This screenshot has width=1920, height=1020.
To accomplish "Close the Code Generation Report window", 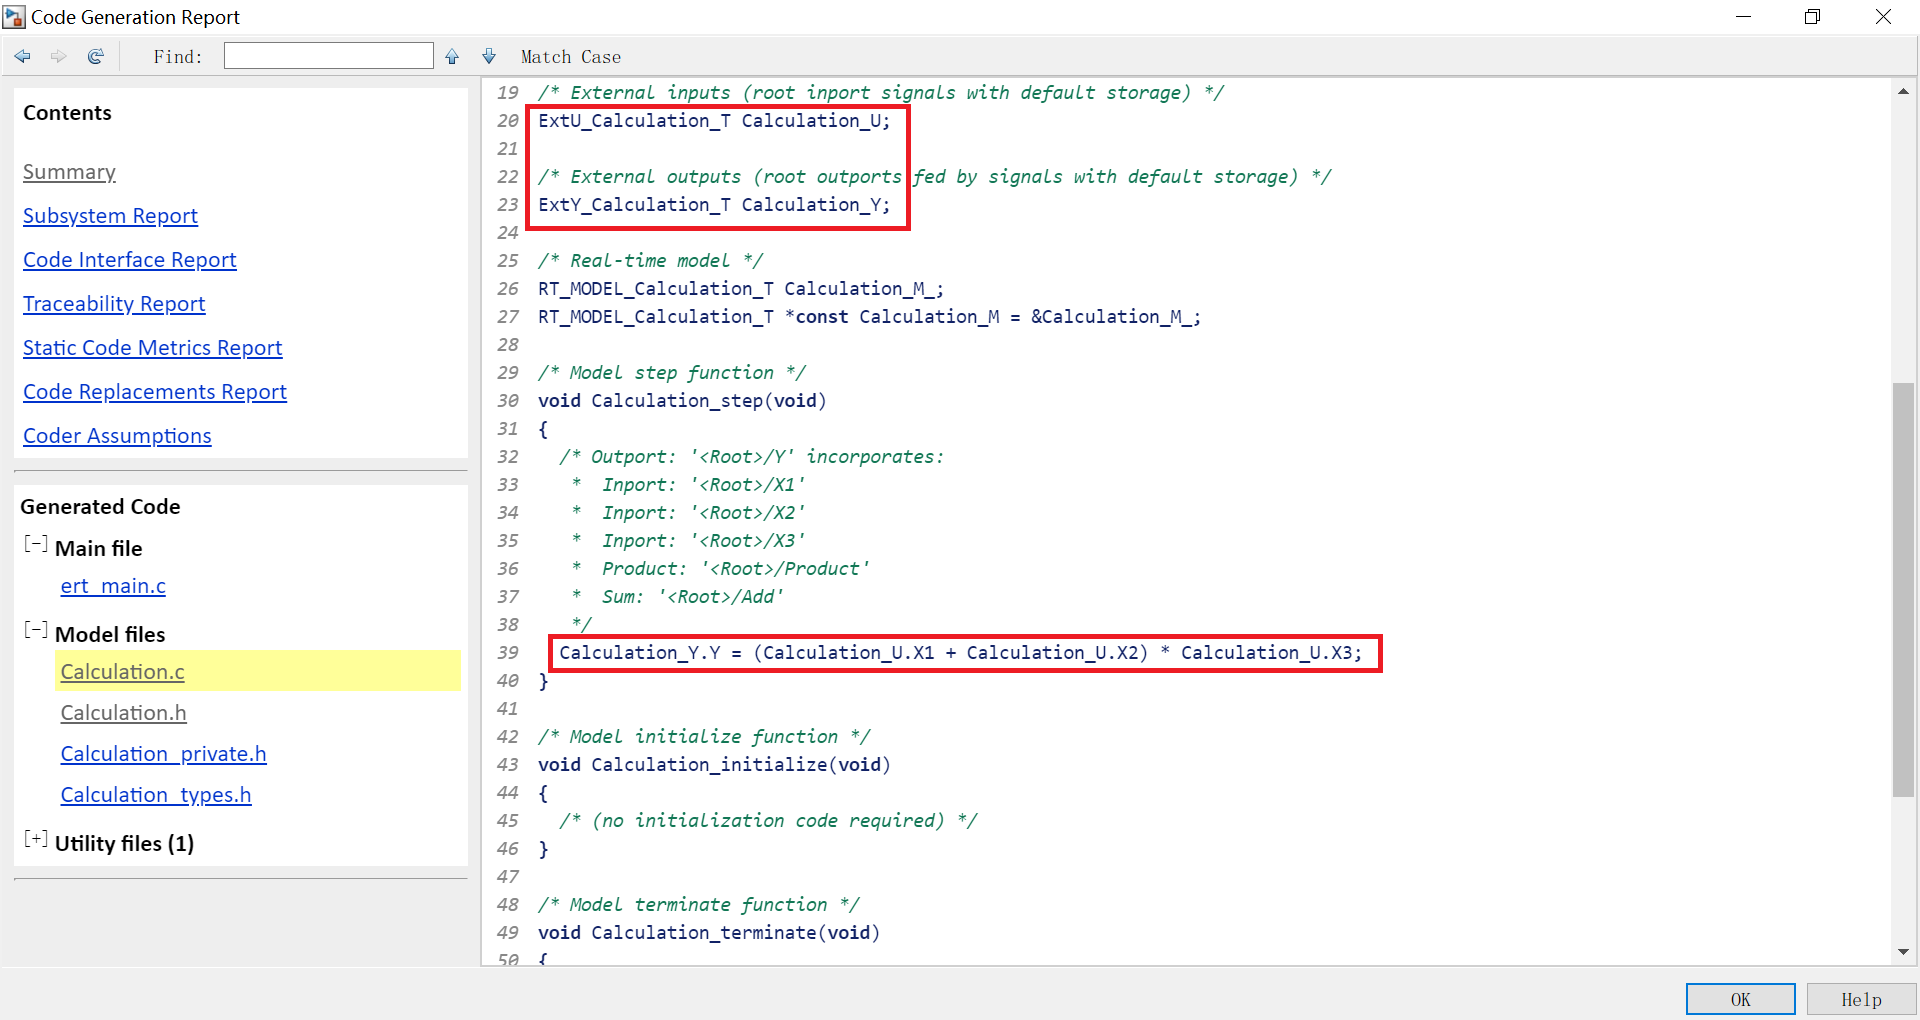I will pos(1883,17).
